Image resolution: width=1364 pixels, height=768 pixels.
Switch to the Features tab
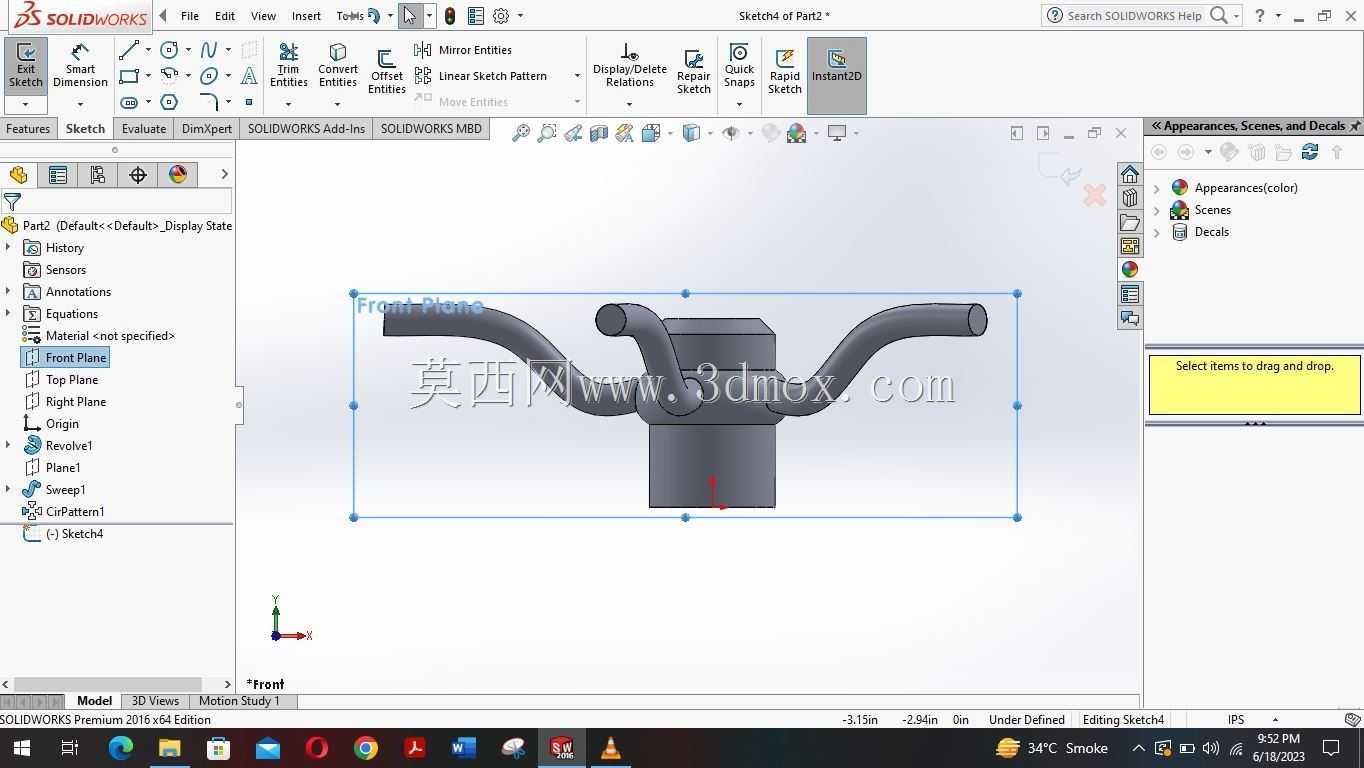click(28, 129)
